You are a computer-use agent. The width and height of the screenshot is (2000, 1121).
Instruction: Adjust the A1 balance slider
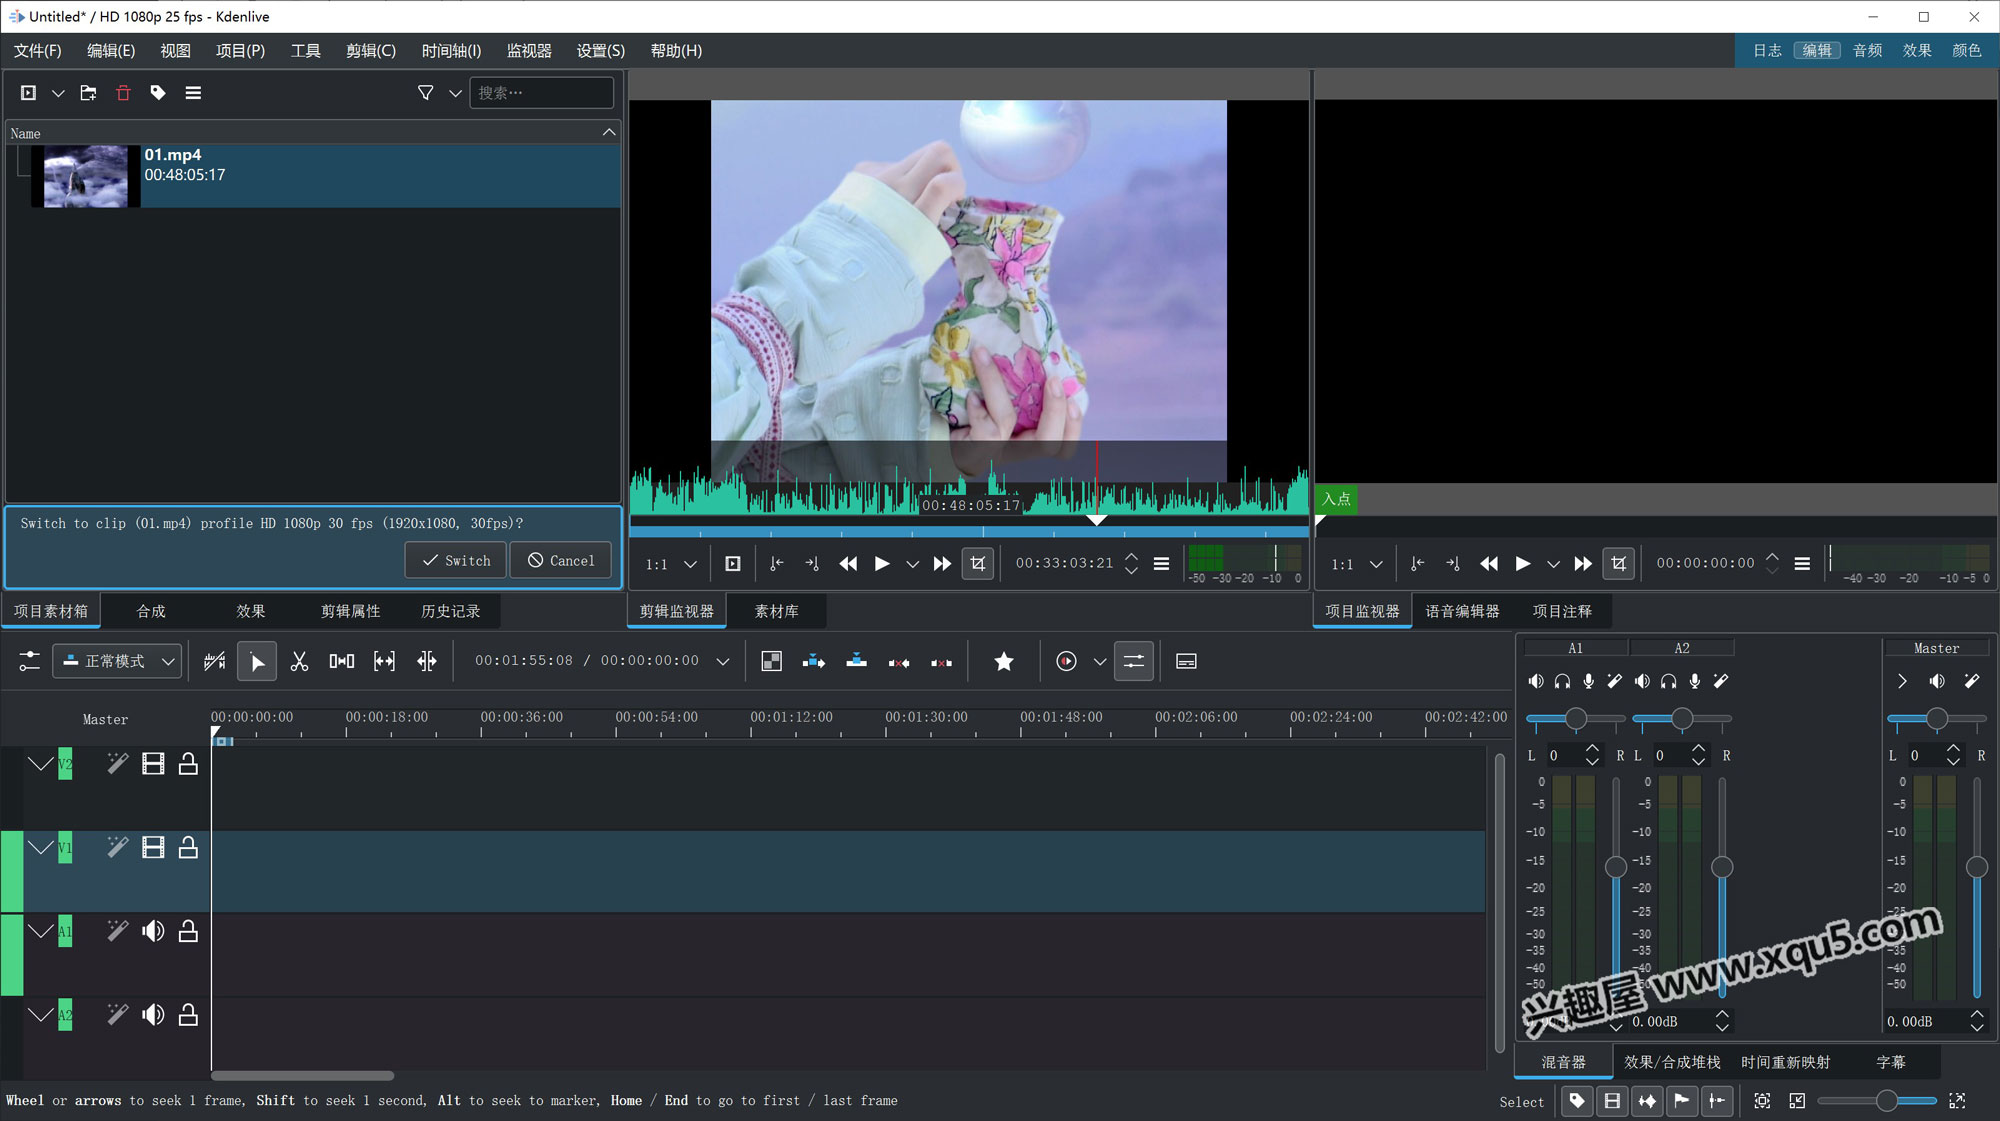[1575, 718]
